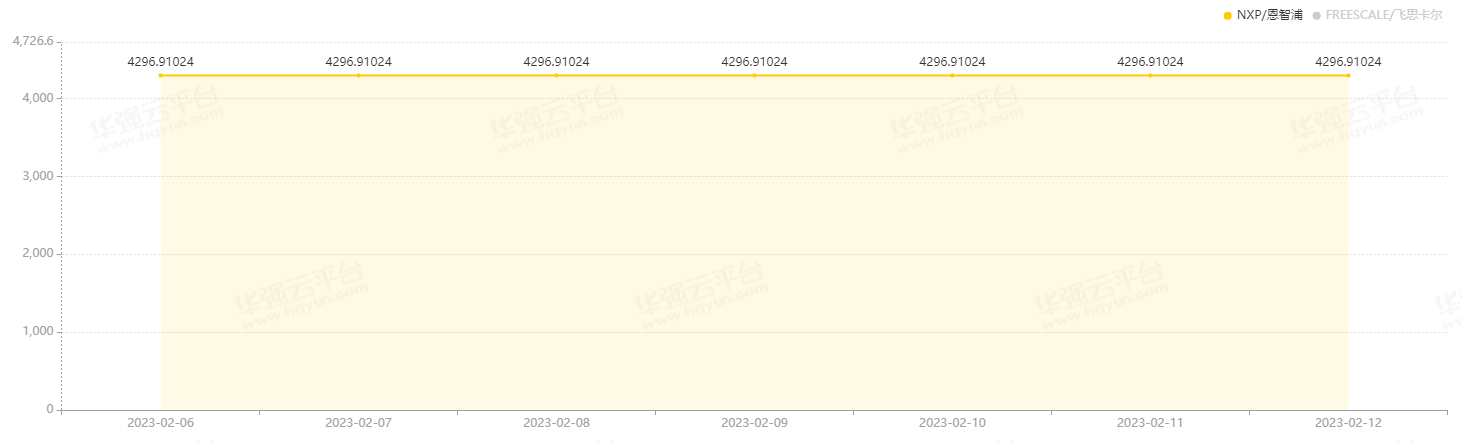
Task: Click the 0 y-axis label
Action: click(50, 410)
